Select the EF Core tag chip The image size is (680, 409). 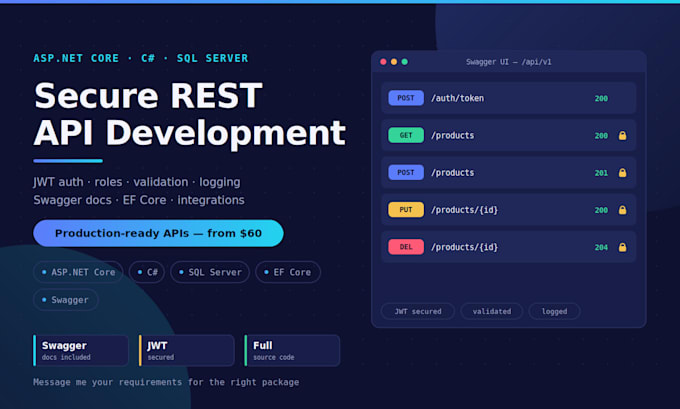(x=288, y=272)
